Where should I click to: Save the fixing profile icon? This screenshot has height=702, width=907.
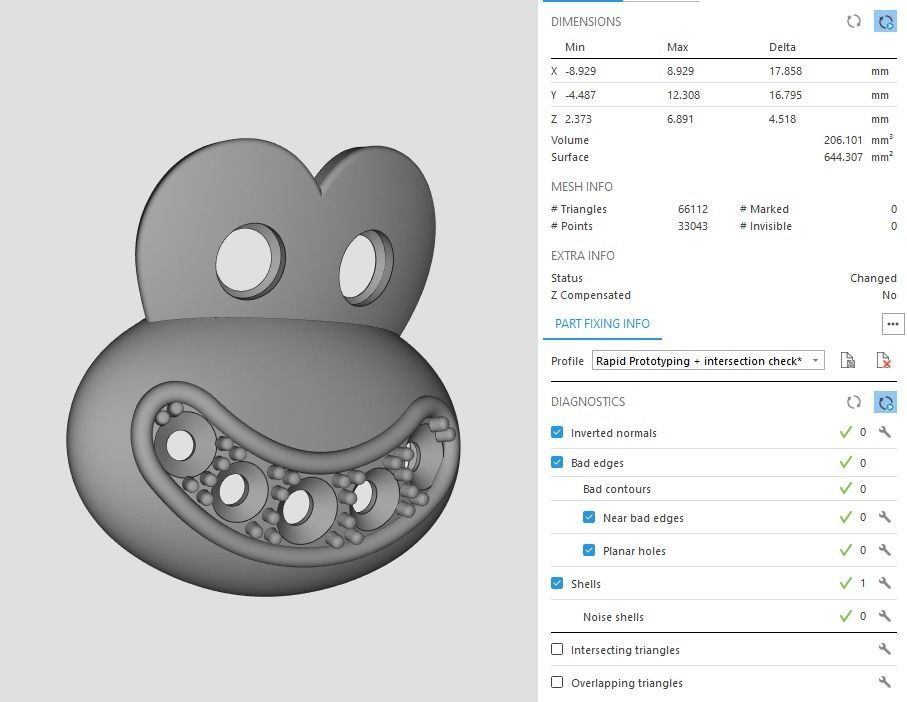847,360
